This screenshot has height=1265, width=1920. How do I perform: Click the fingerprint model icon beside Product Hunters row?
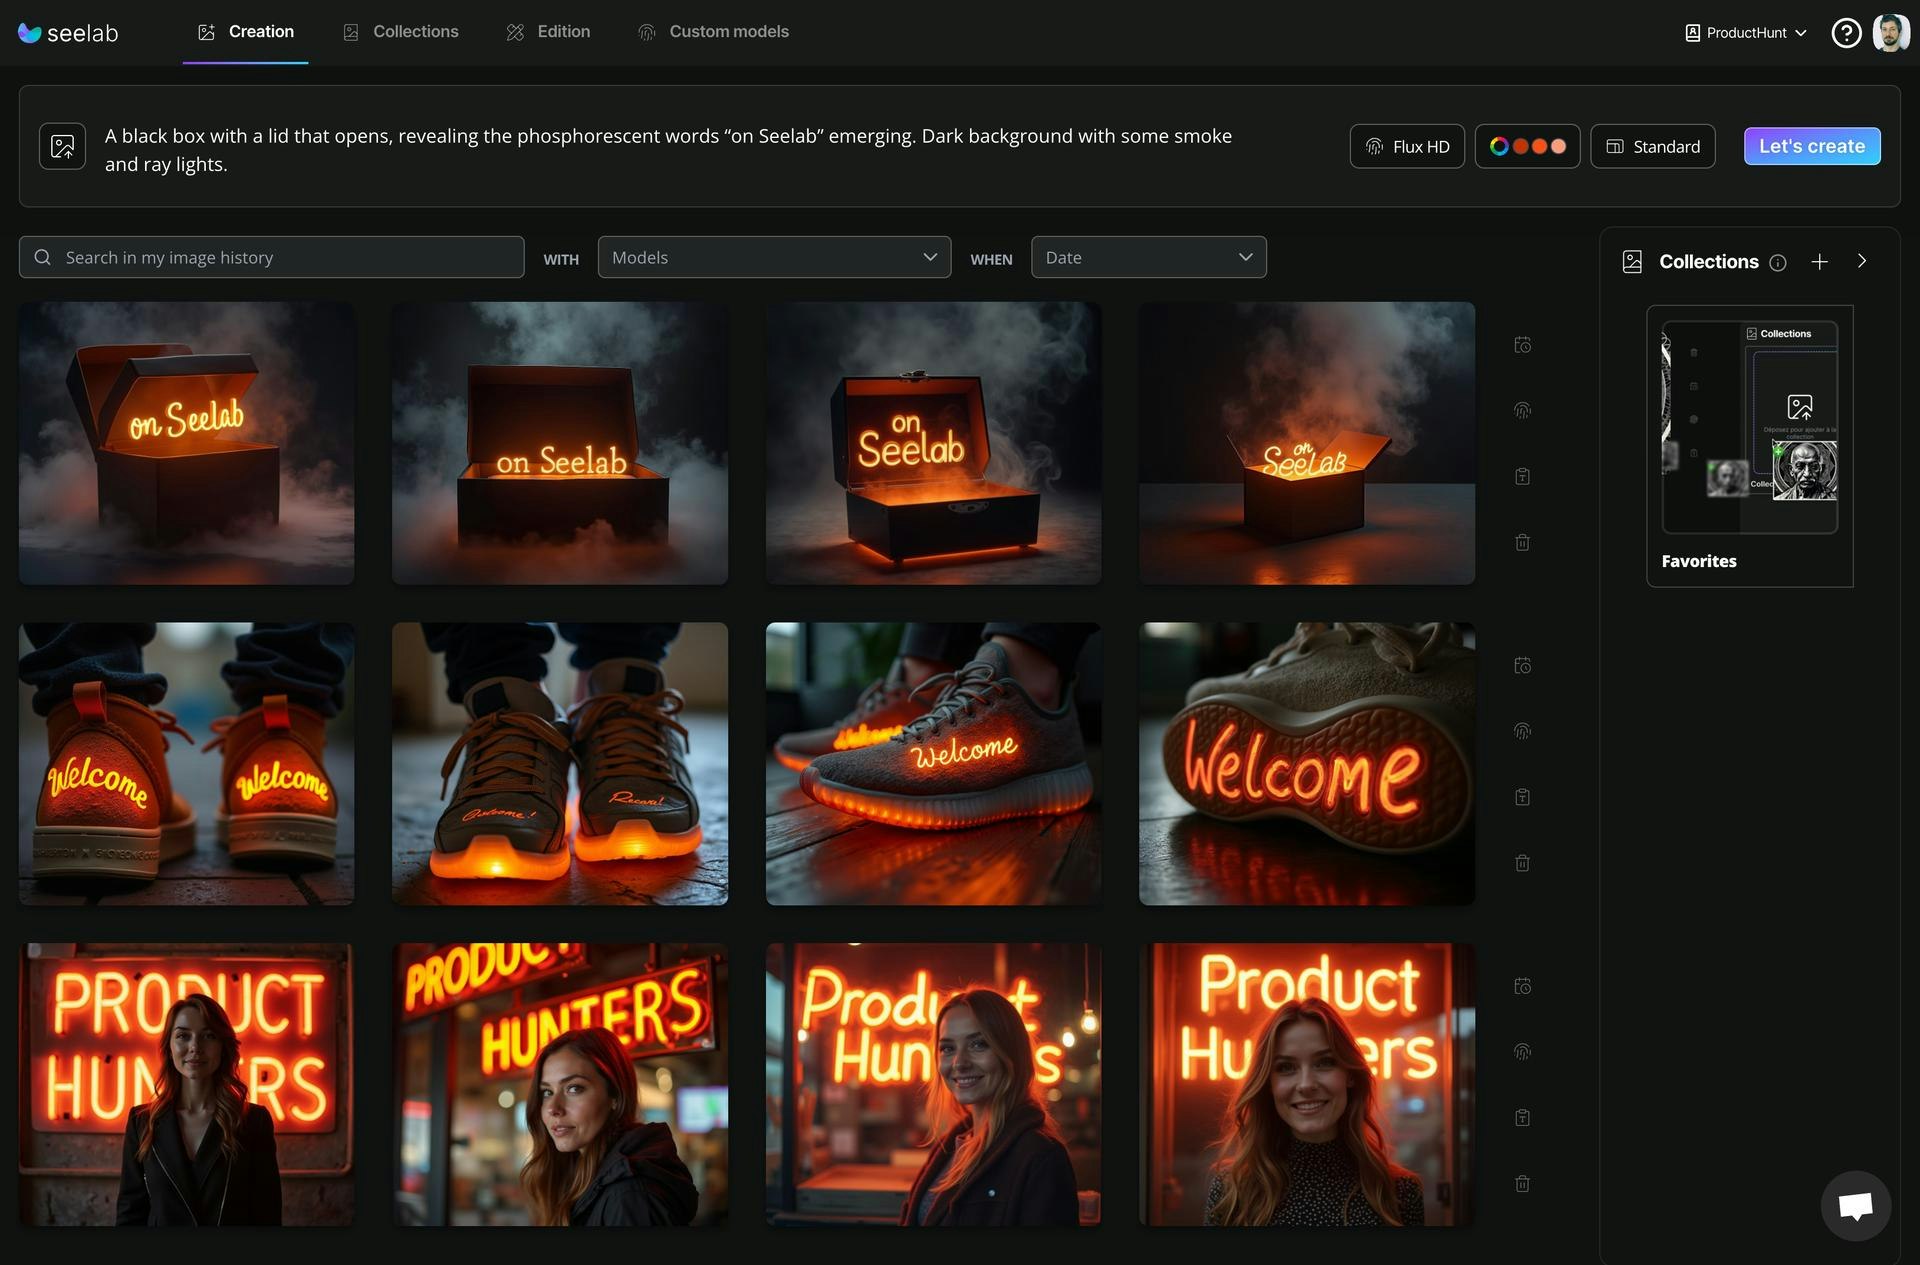(x=1522, y=1052)
